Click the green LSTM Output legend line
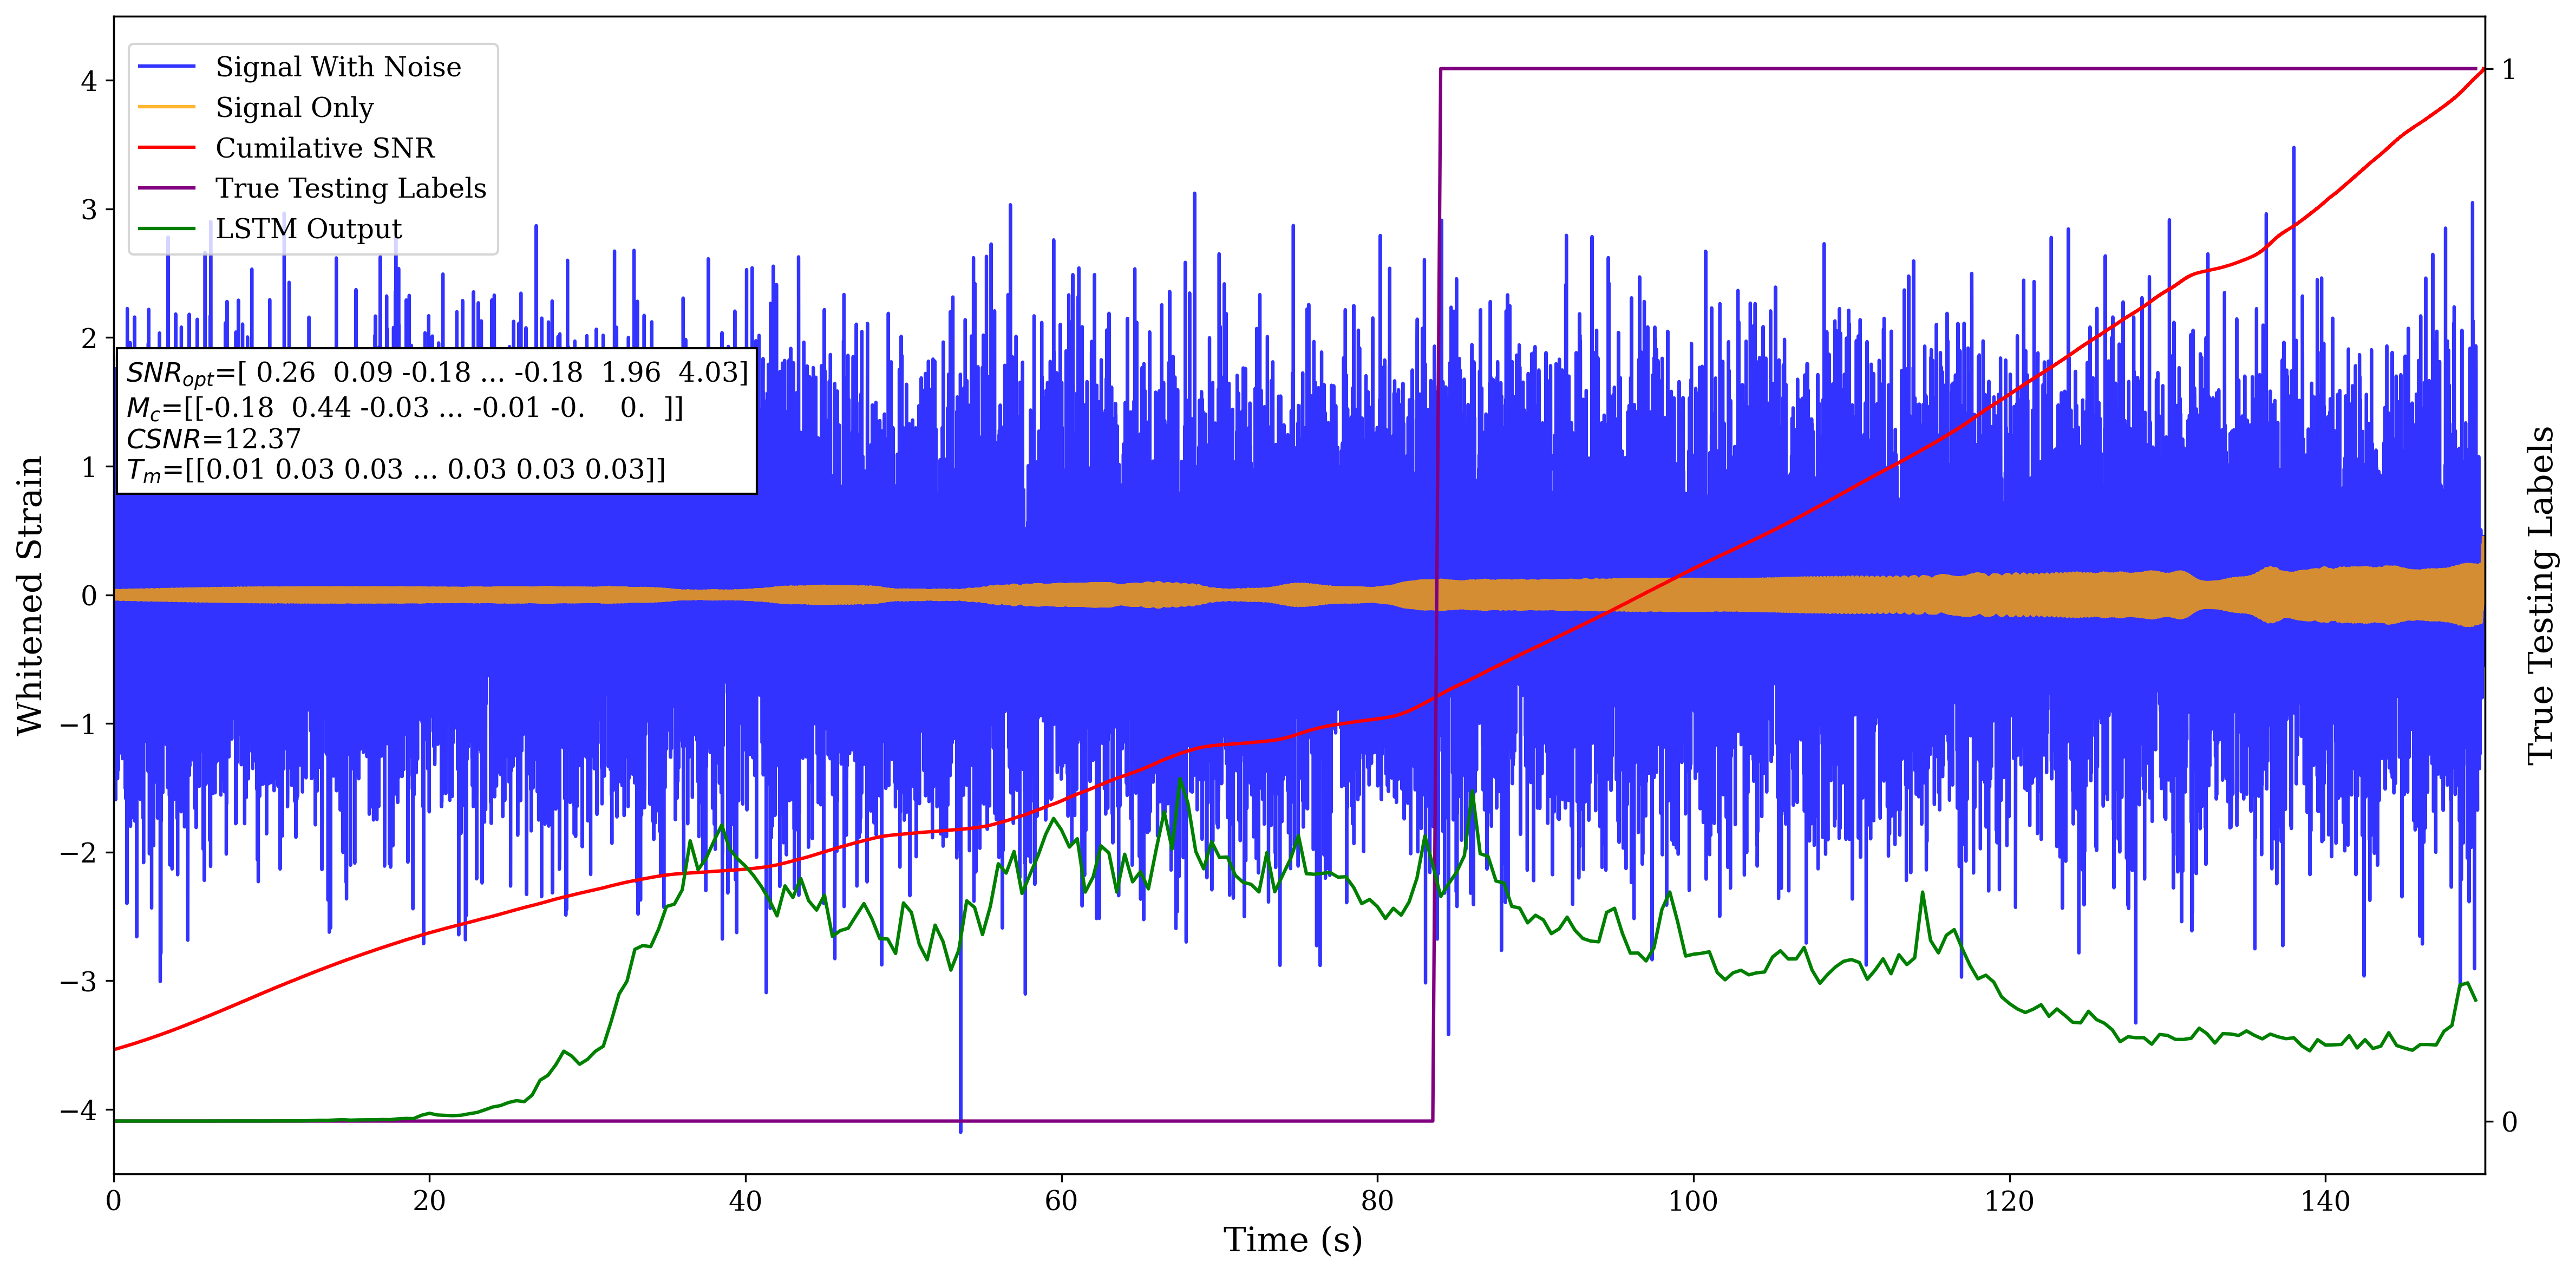This screenshot has width=2576, height=1274. point(166,229)
